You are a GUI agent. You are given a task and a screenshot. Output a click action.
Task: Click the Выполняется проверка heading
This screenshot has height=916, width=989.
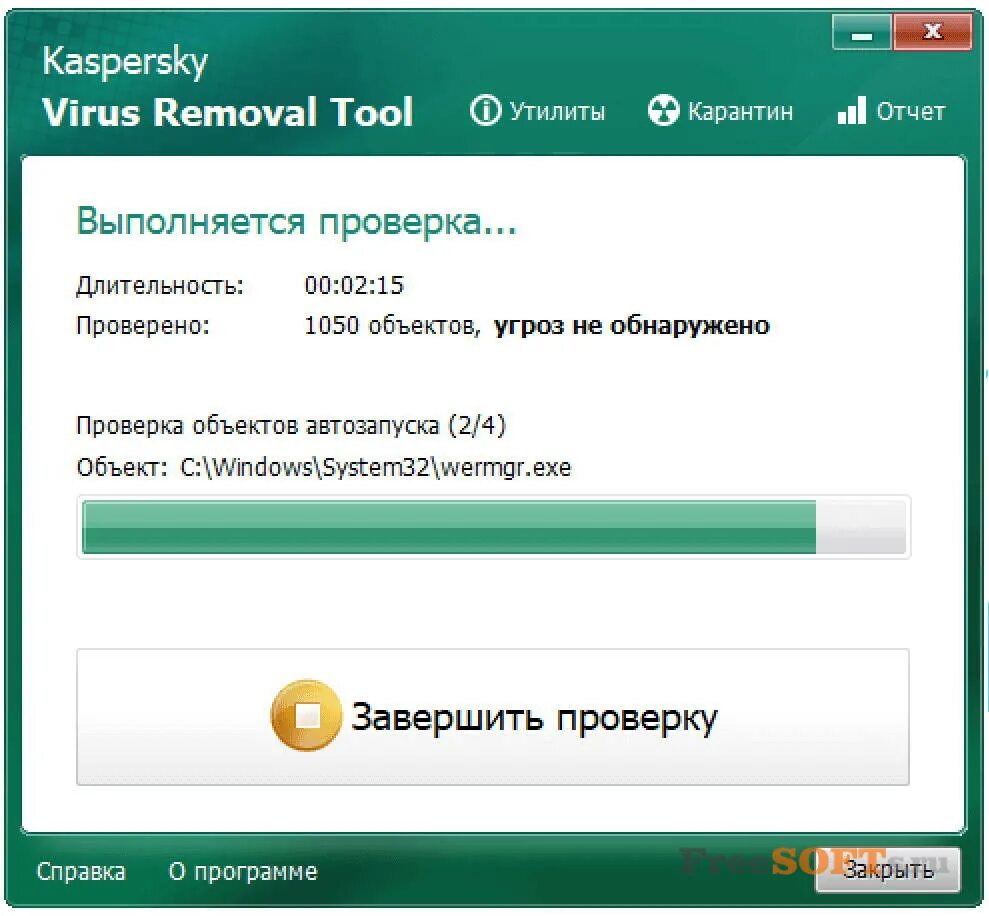tap(296, 223)
